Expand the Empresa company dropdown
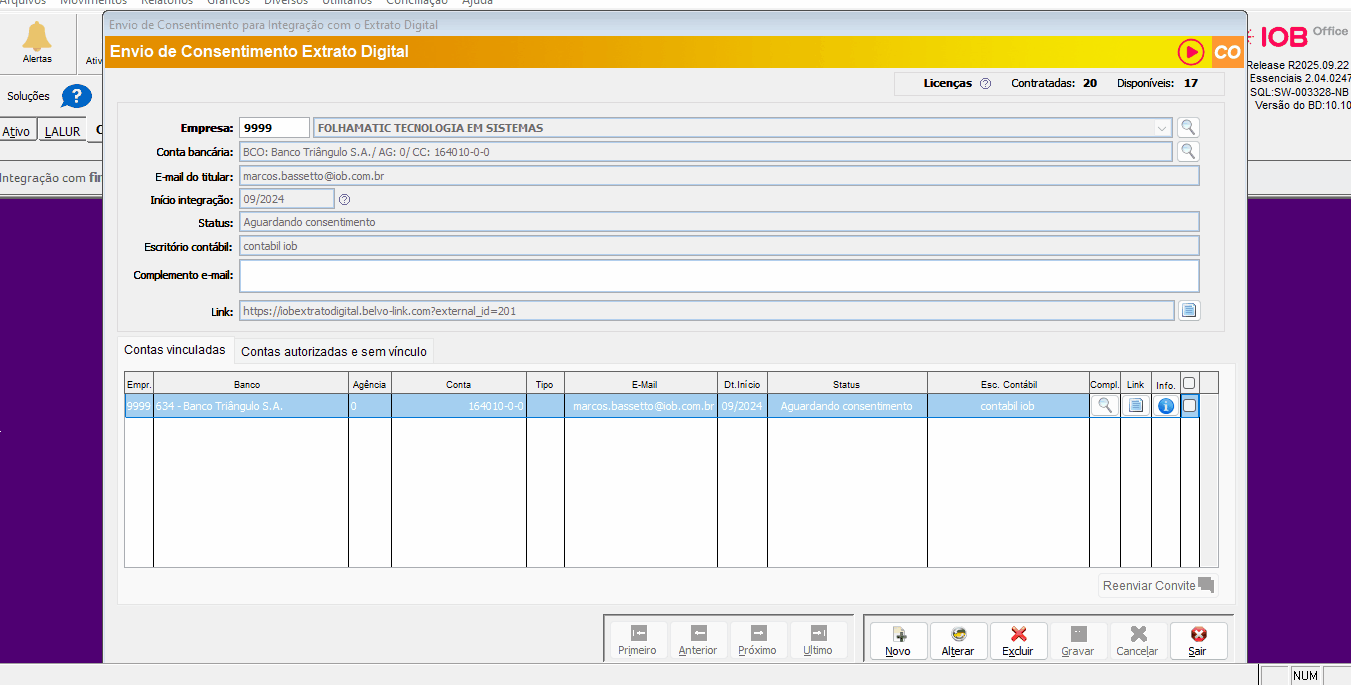This screenshot has height=685, width=1351. [1161, 128]
